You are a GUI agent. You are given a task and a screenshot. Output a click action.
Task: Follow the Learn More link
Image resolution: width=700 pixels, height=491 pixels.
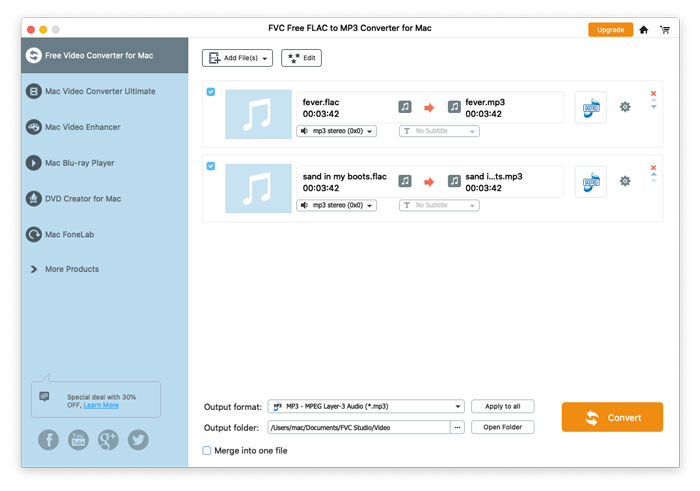(101, 405)
